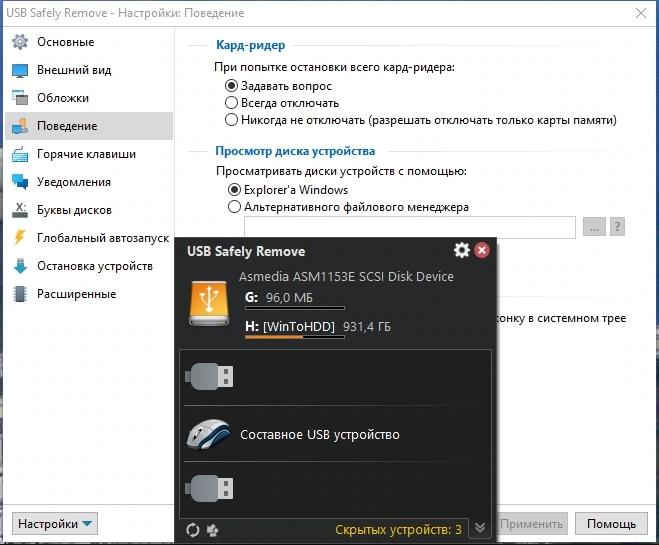Expand hidden devices with double chevron
This screenshot has height=545, width=659.
[x=480, y=528]
